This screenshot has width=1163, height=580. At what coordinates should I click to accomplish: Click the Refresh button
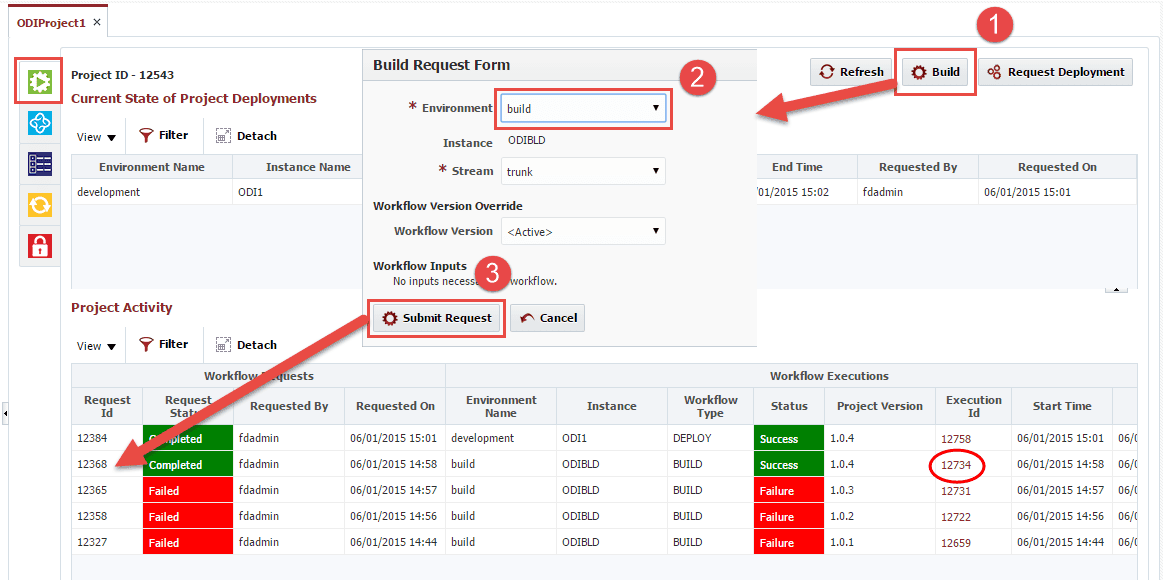click(851, 72)
